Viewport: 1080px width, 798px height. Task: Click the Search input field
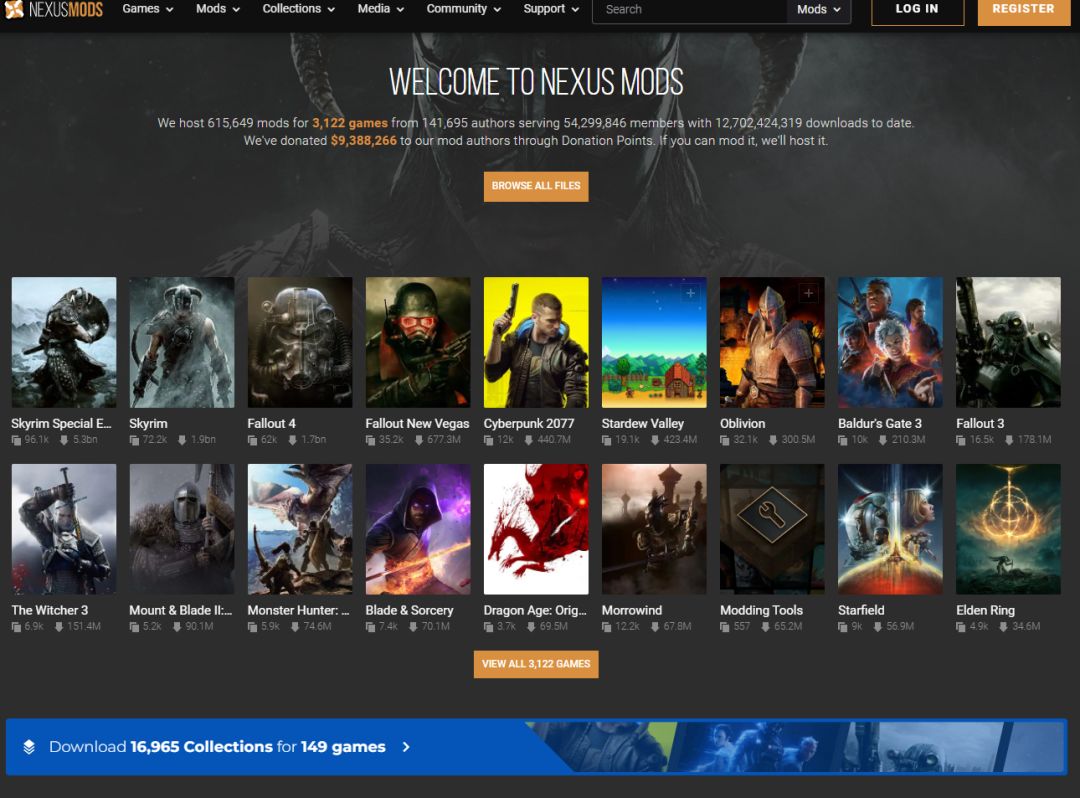point(689,10)
